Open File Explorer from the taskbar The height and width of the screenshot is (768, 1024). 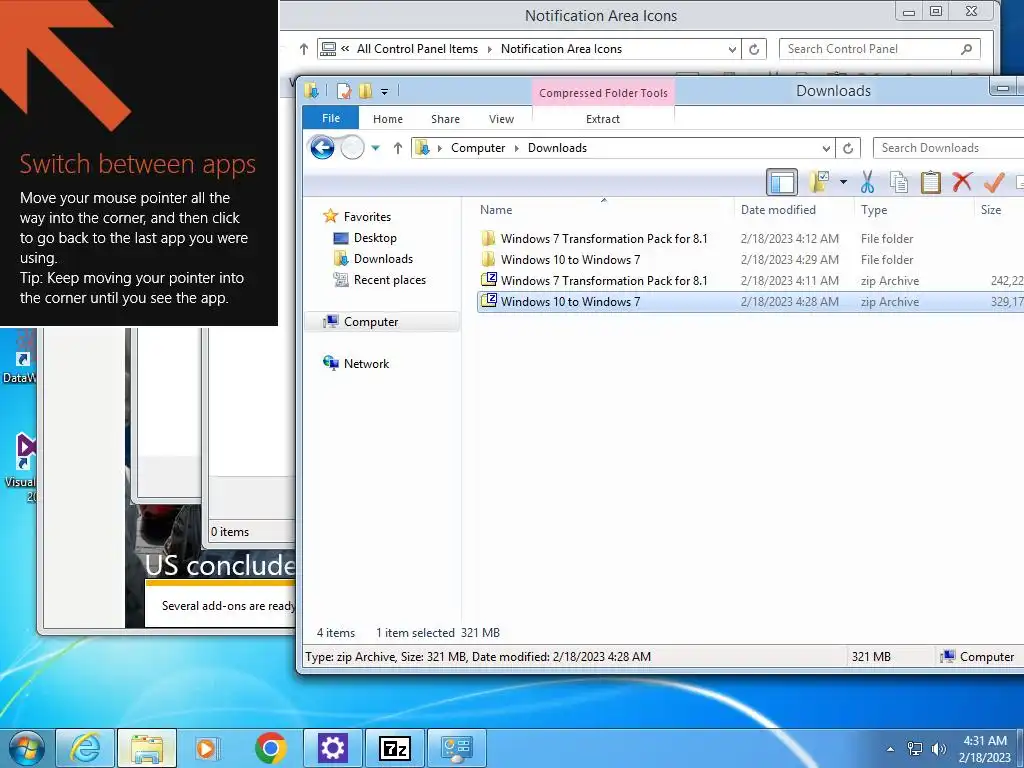click(147, 748)
